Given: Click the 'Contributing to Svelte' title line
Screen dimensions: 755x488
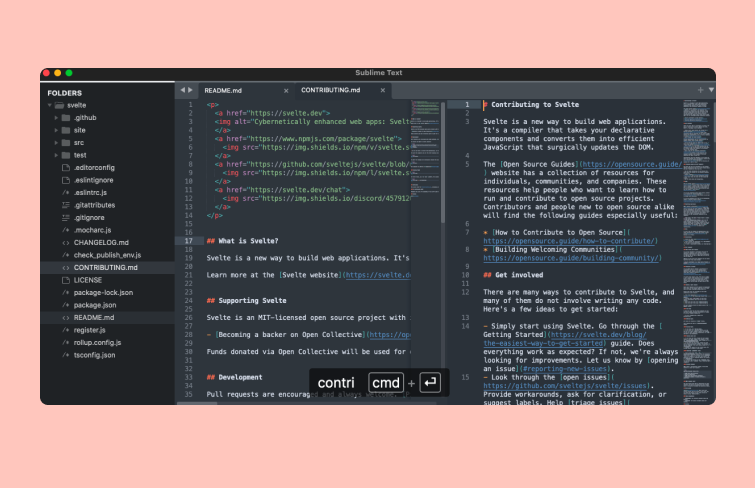Looking at the screenshot, I should point(531,105).
